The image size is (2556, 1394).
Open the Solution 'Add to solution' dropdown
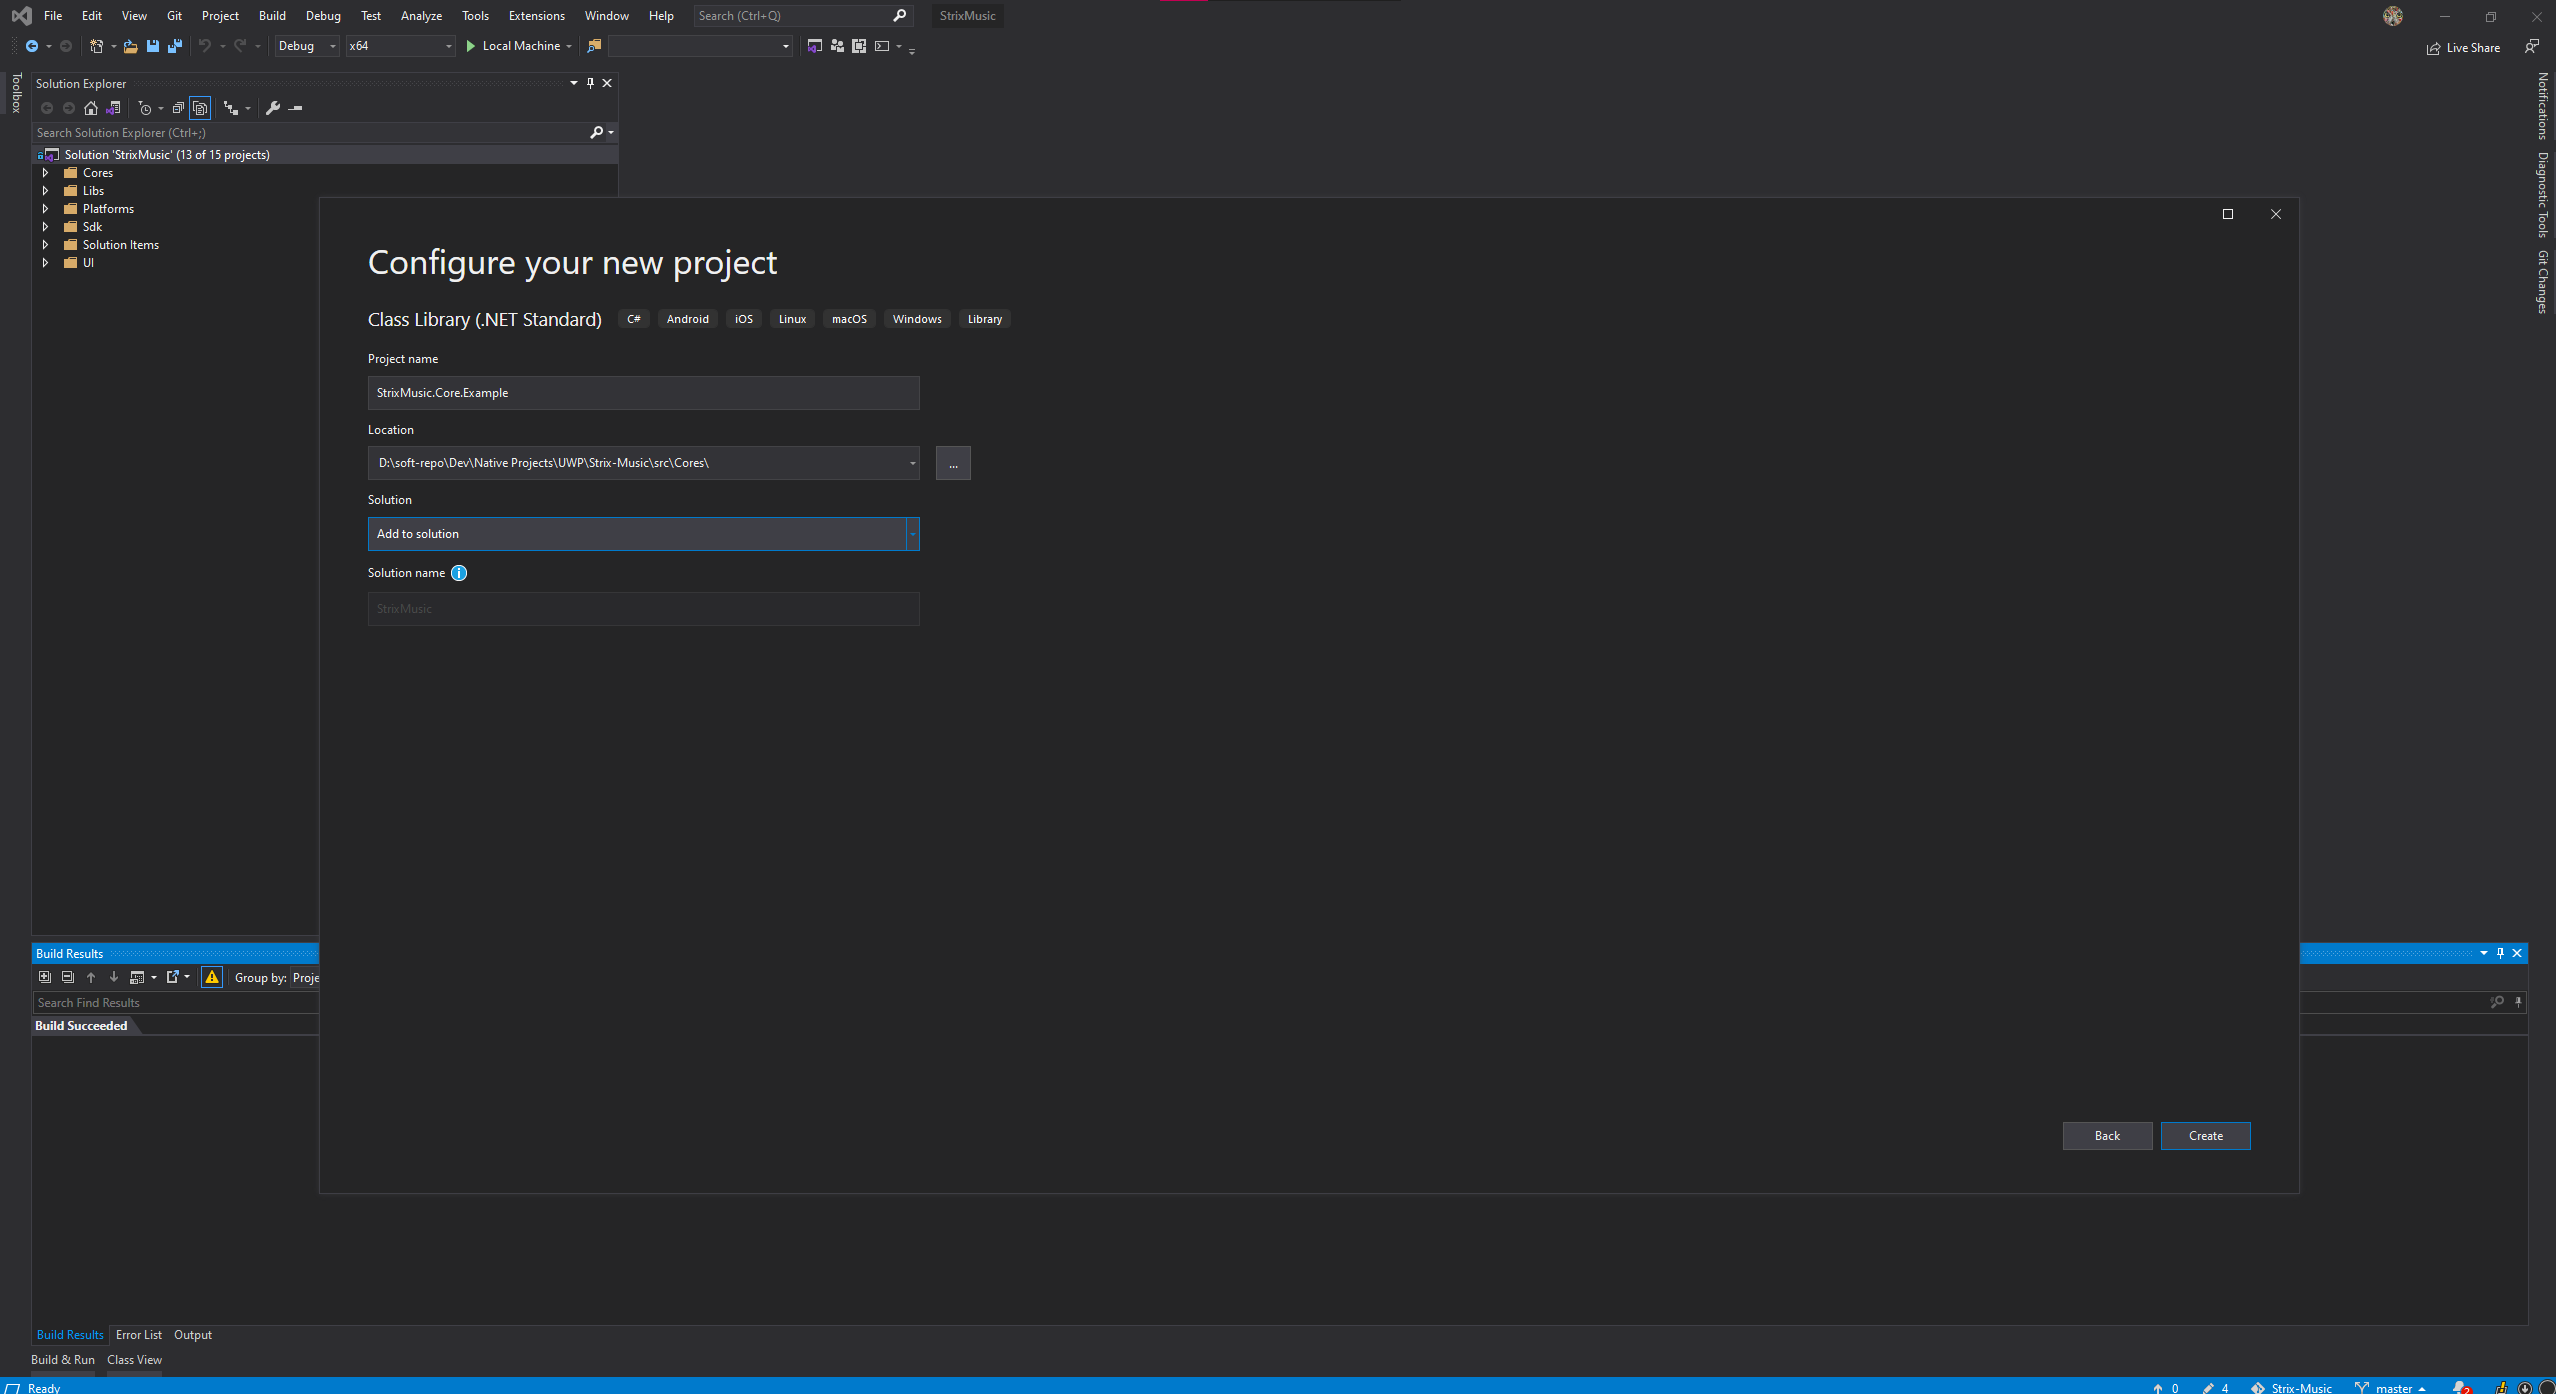pyautogui.click(x=912, y=534)
